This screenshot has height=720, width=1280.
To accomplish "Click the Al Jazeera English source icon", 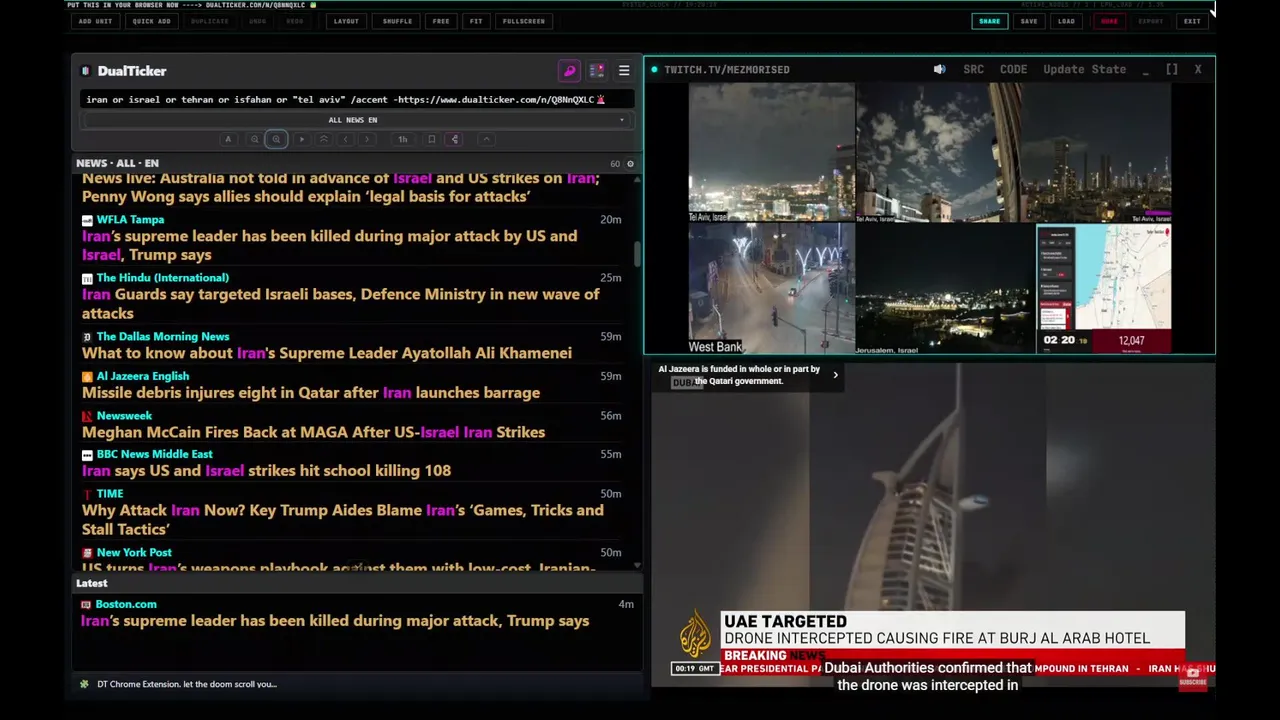I will (x=87, y=377).
